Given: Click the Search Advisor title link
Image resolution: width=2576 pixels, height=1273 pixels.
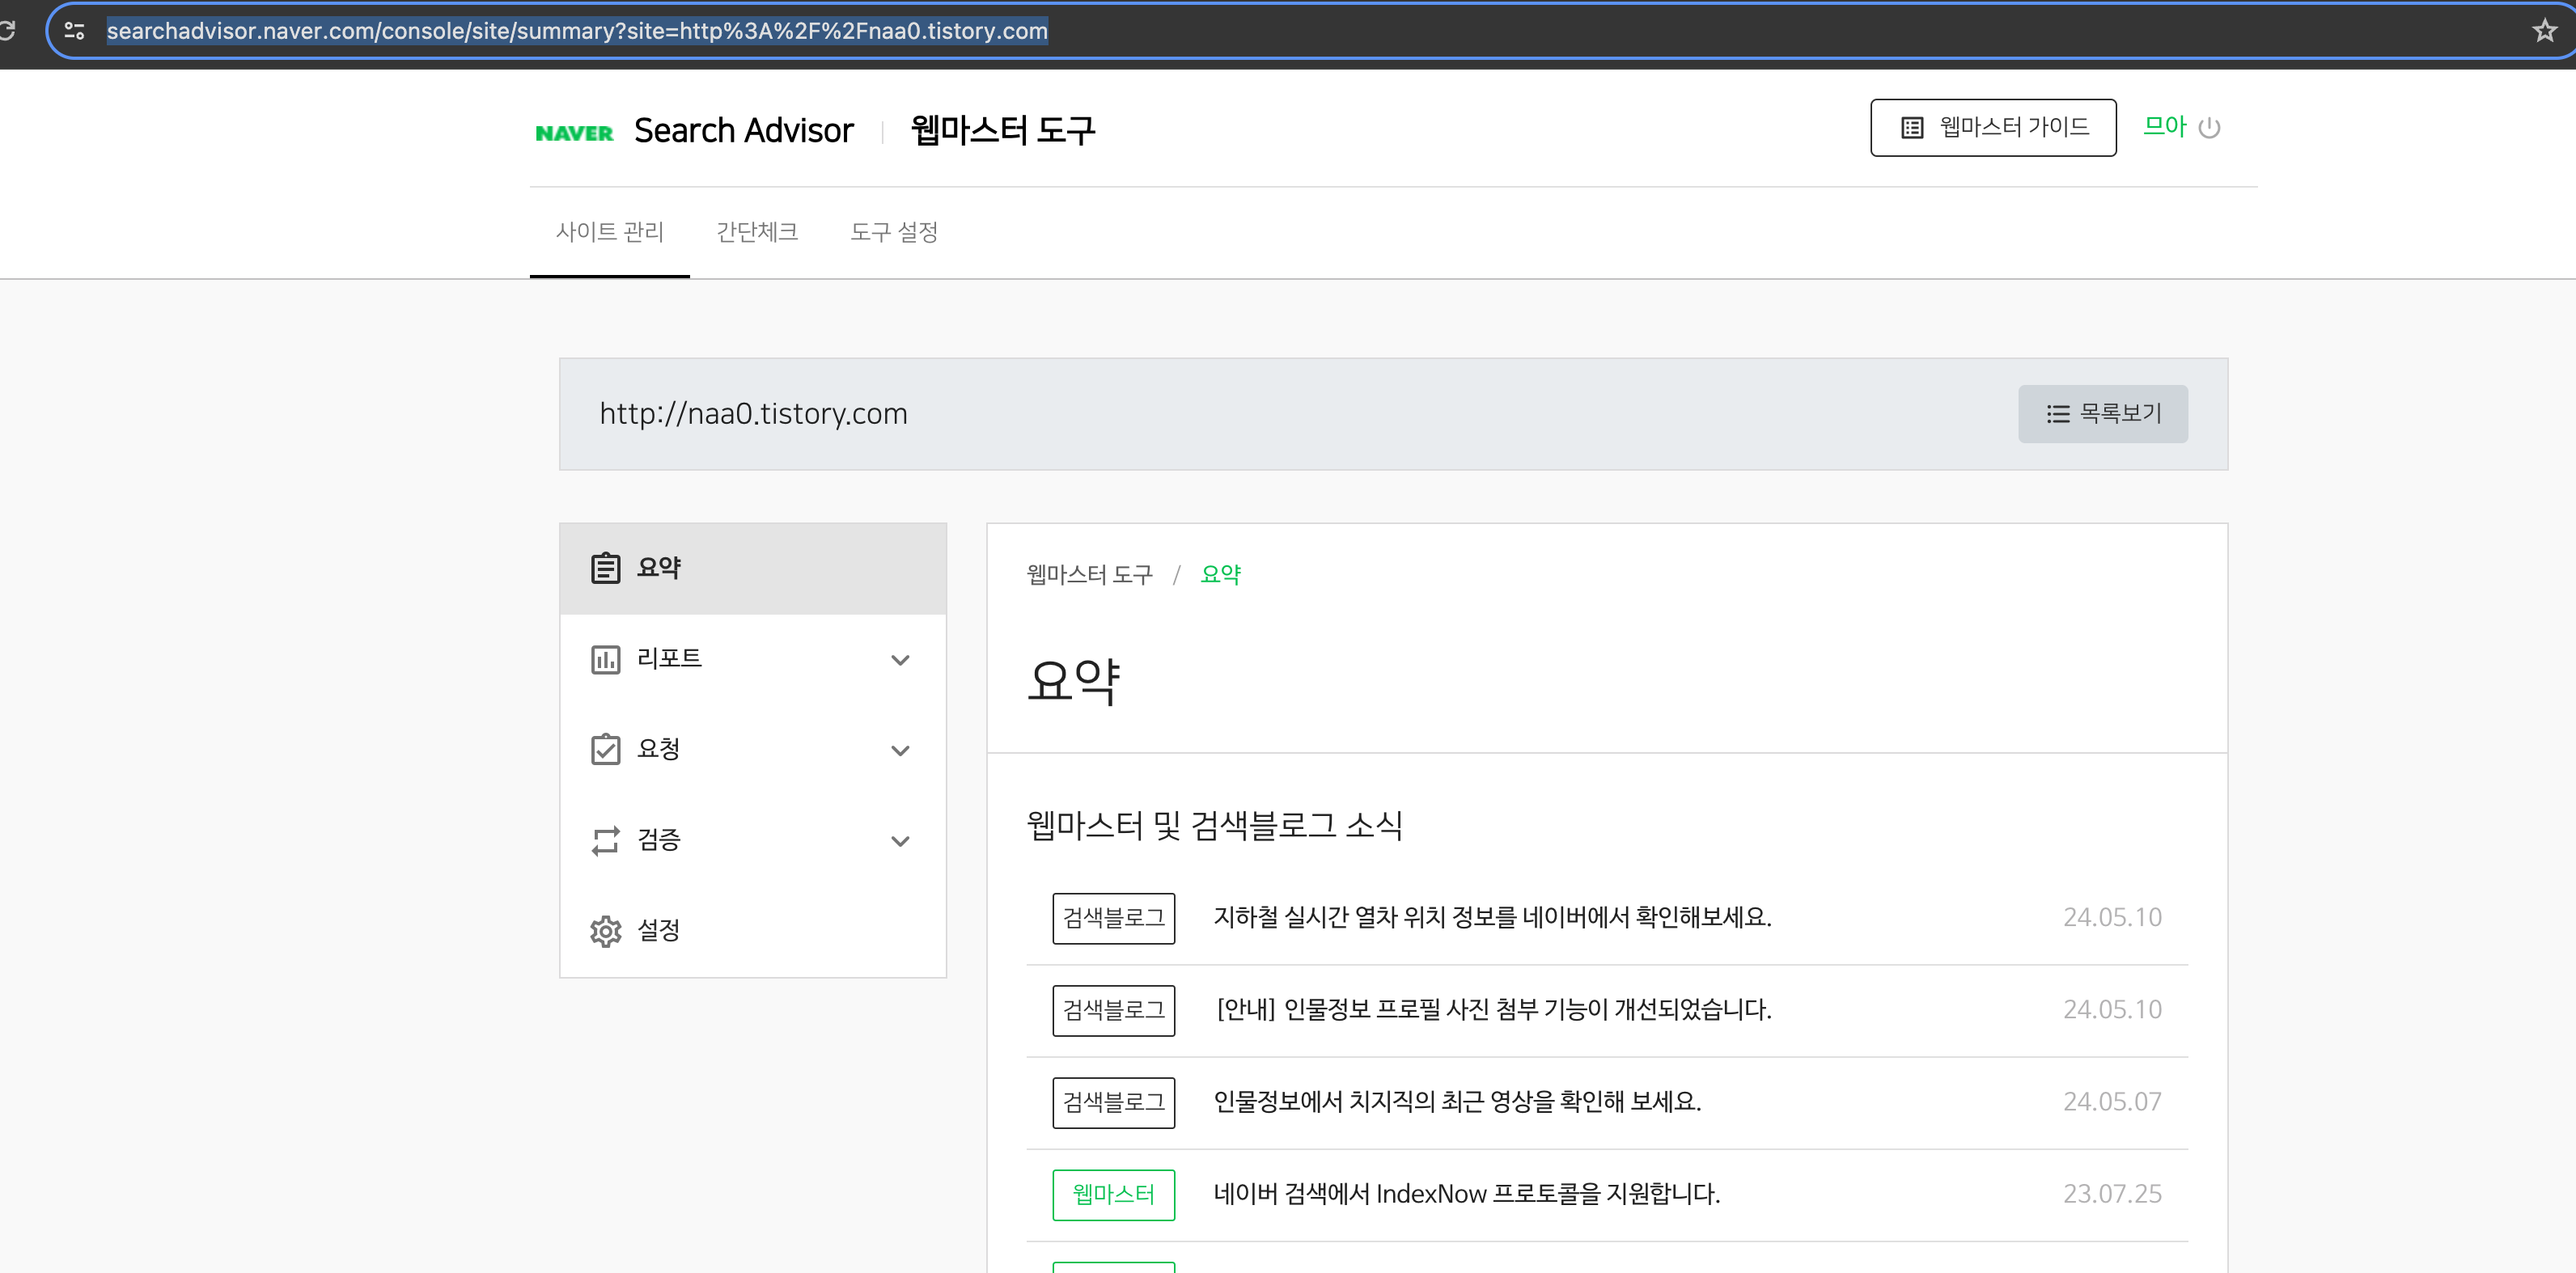Looking at the screenshot, I should pos(744,131).
